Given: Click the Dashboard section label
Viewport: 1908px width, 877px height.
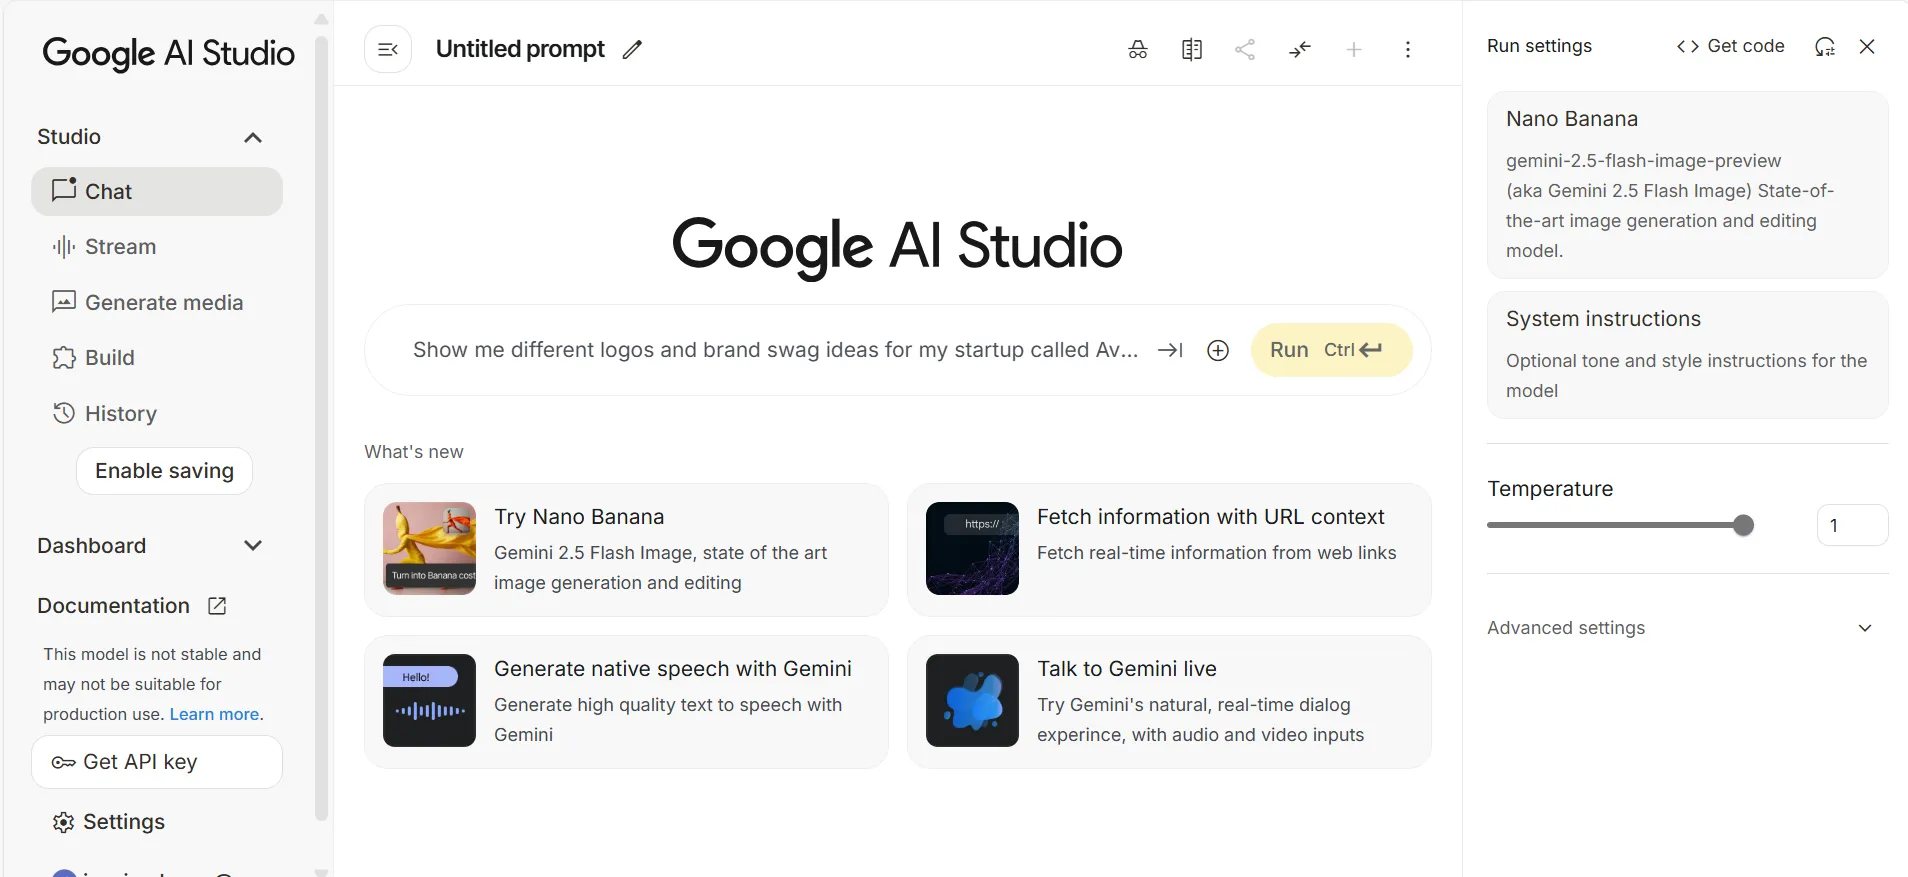Looking at the screenshot, I should click(x=91, y=546).
